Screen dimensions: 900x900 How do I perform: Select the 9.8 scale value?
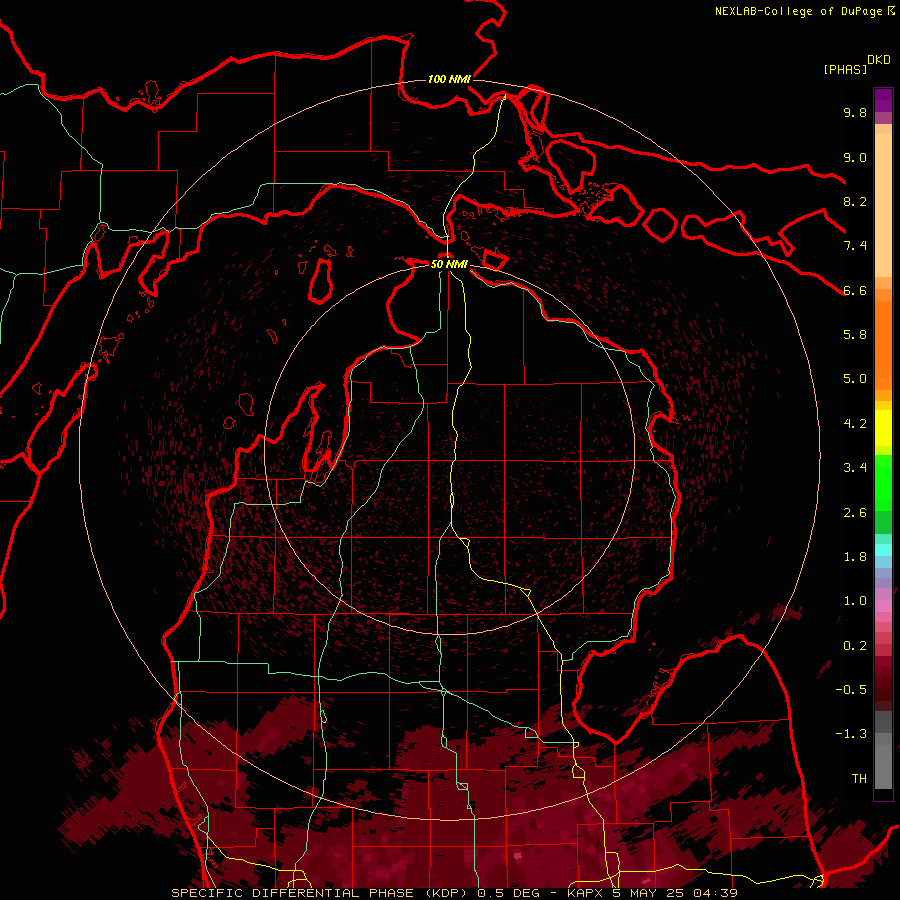pyautogui.click(x=855, y=112)
